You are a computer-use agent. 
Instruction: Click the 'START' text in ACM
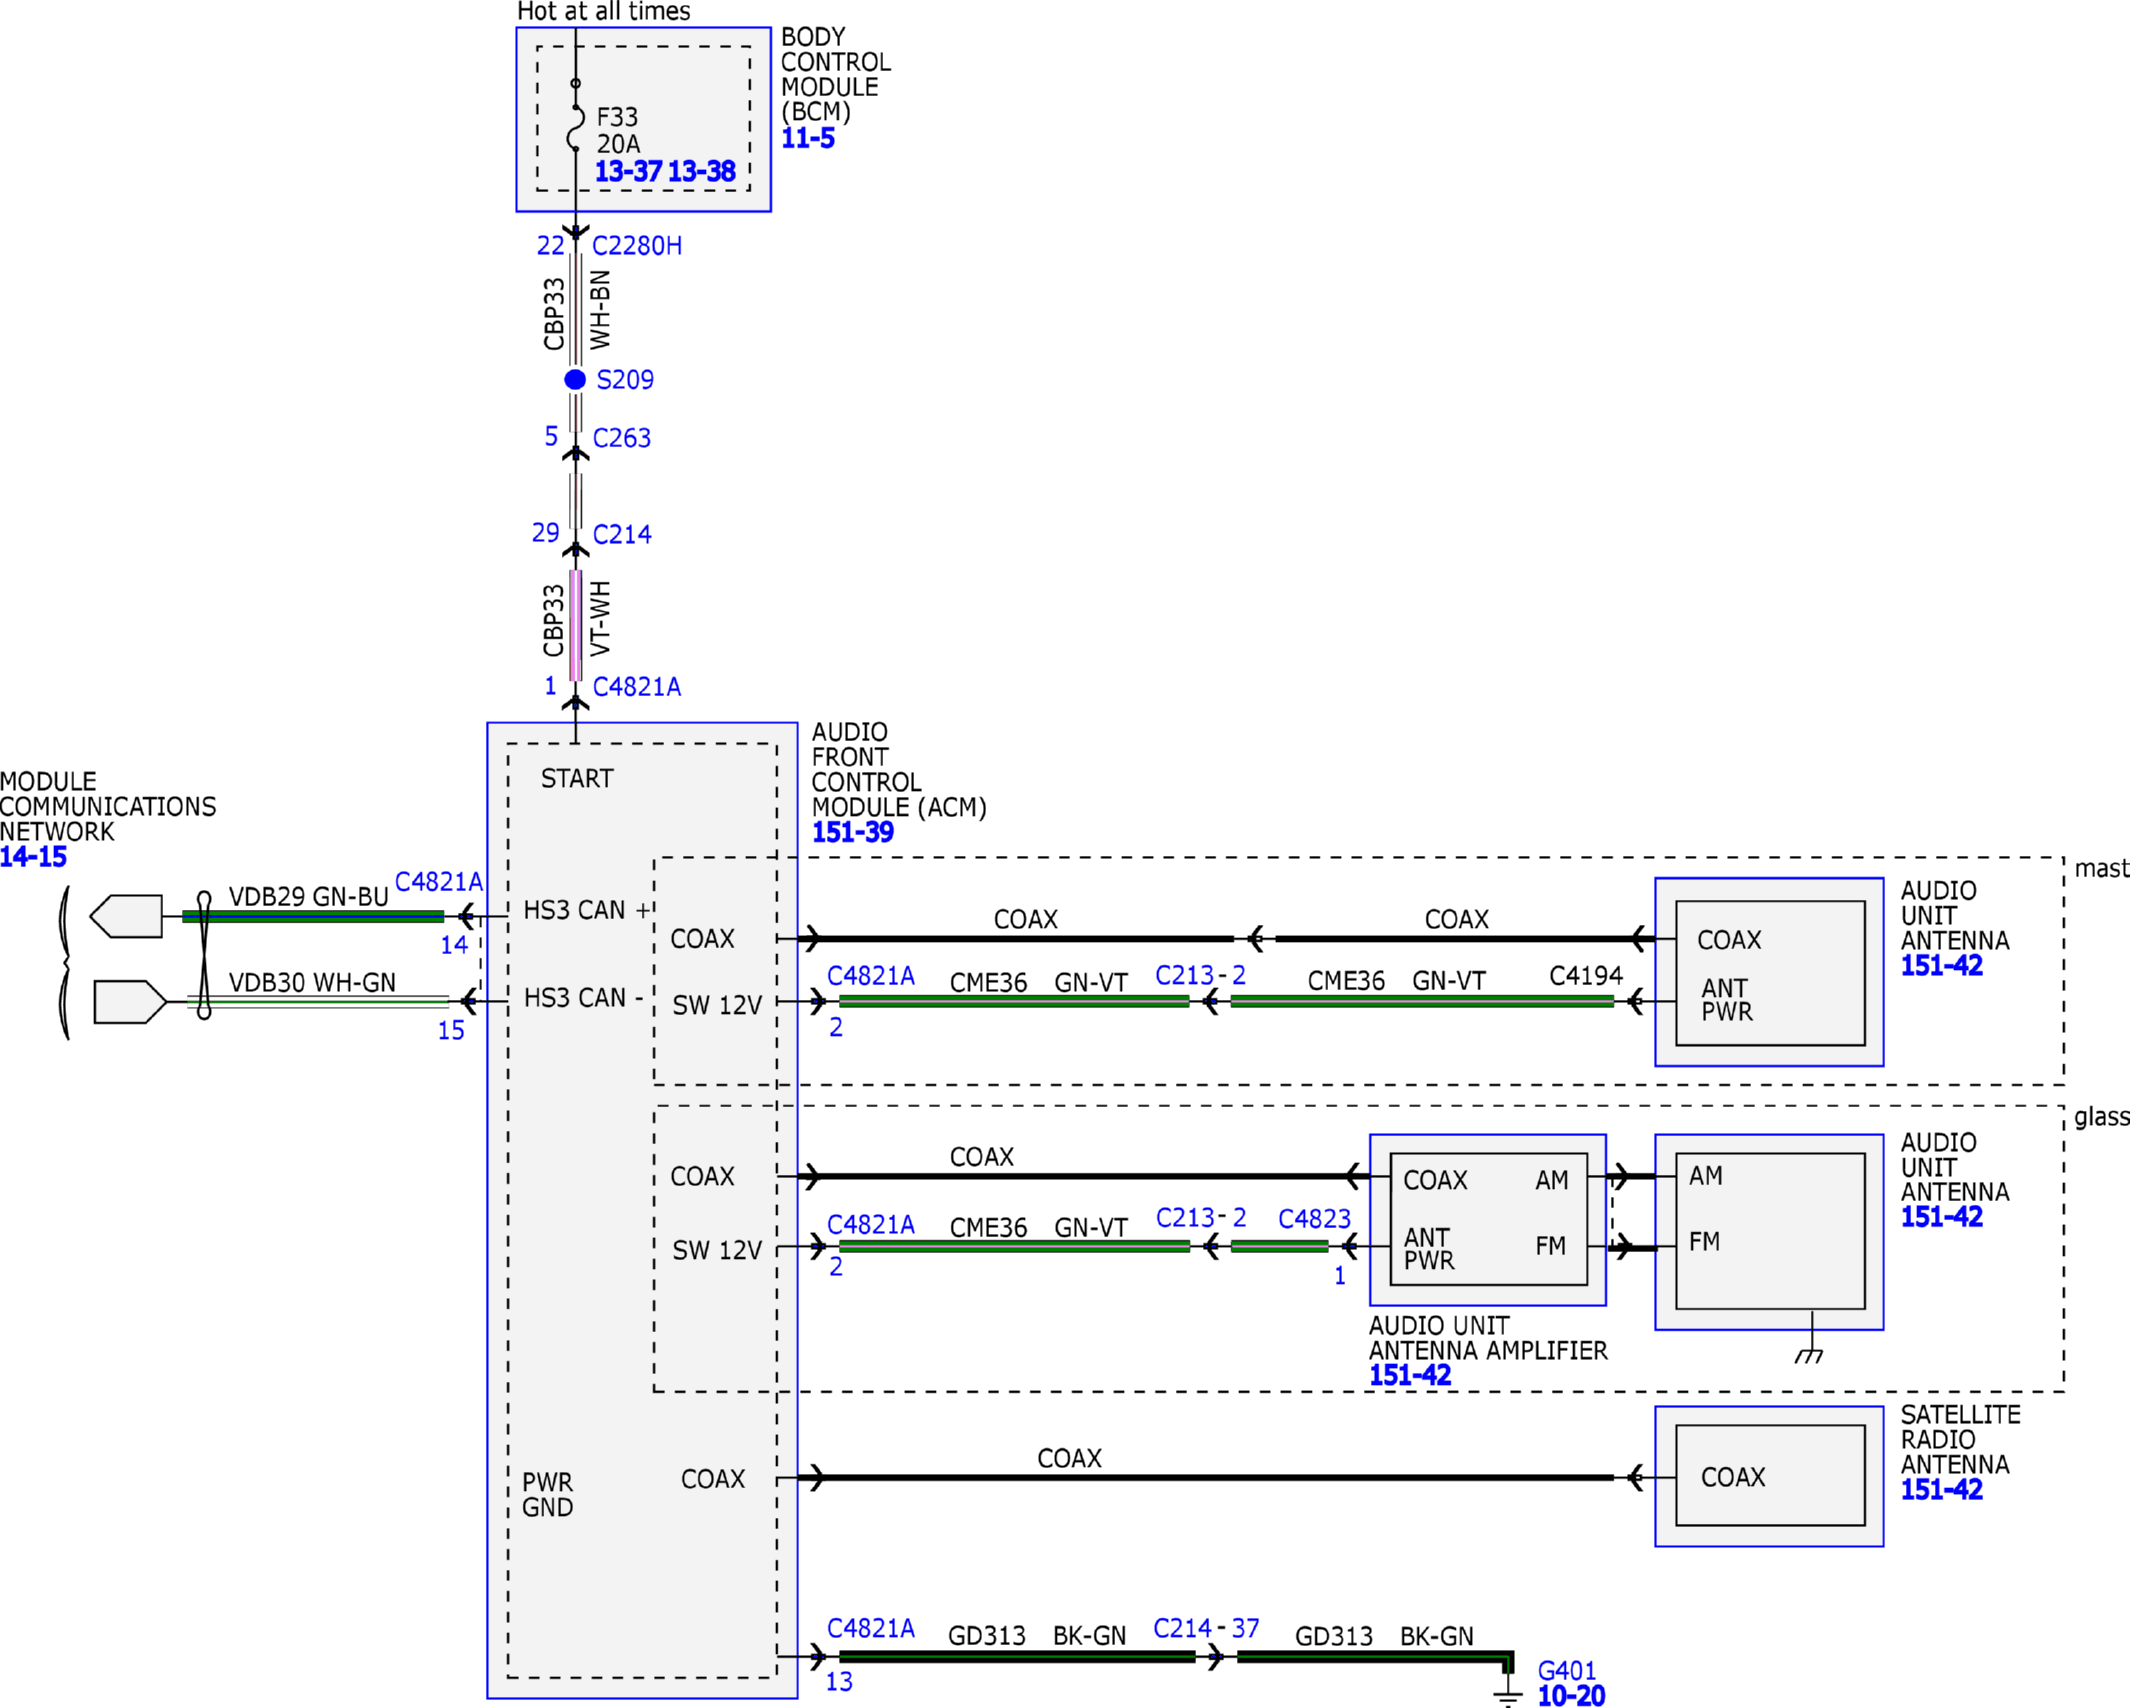(577, 779)
